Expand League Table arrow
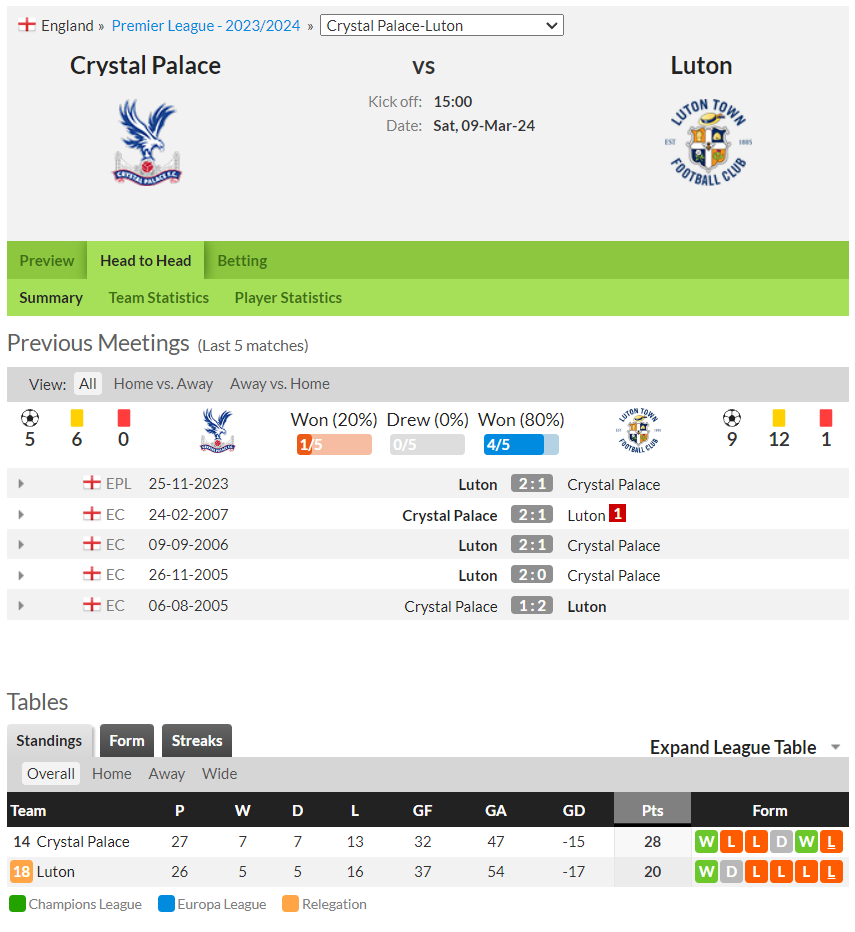 click(x=835, y=747)
